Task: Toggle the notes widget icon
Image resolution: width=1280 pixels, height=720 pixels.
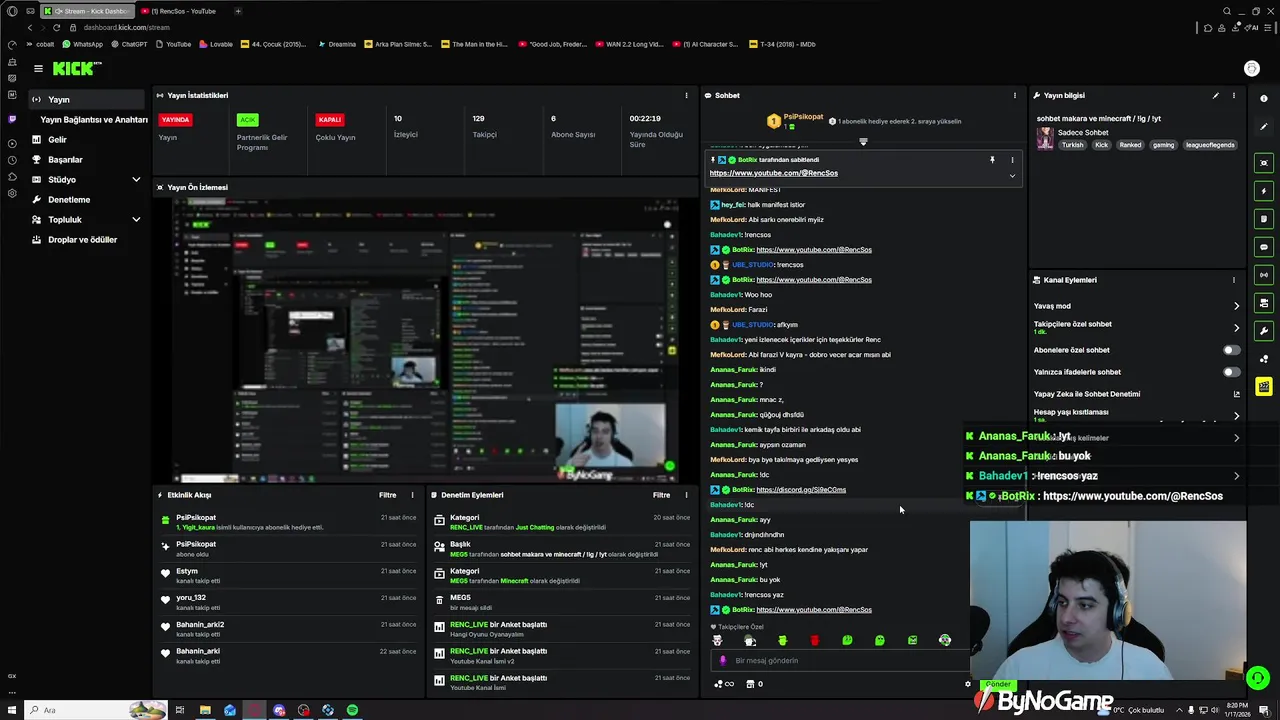Action: (1264, 219)
